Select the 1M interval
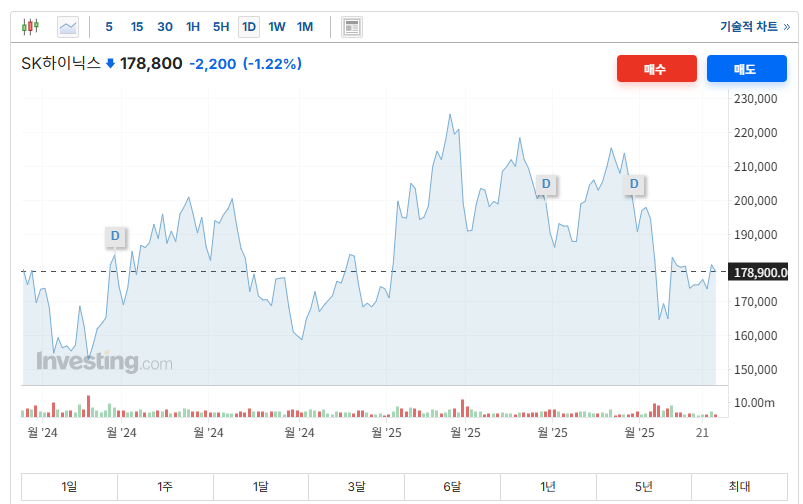Viewport: 803px width, 504px height. (305, 27)
